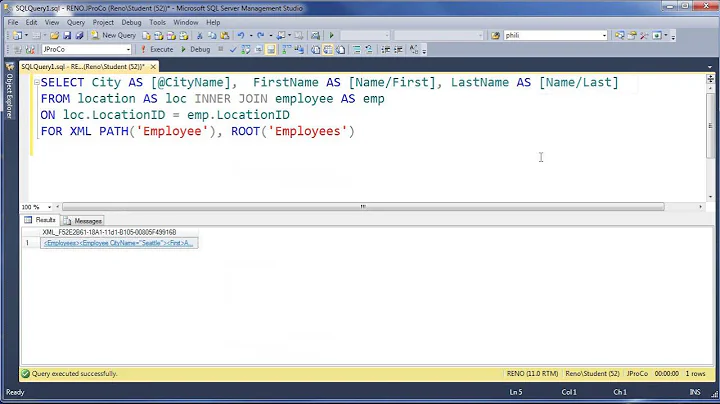Open the Query menu

(x=76, y=22)
